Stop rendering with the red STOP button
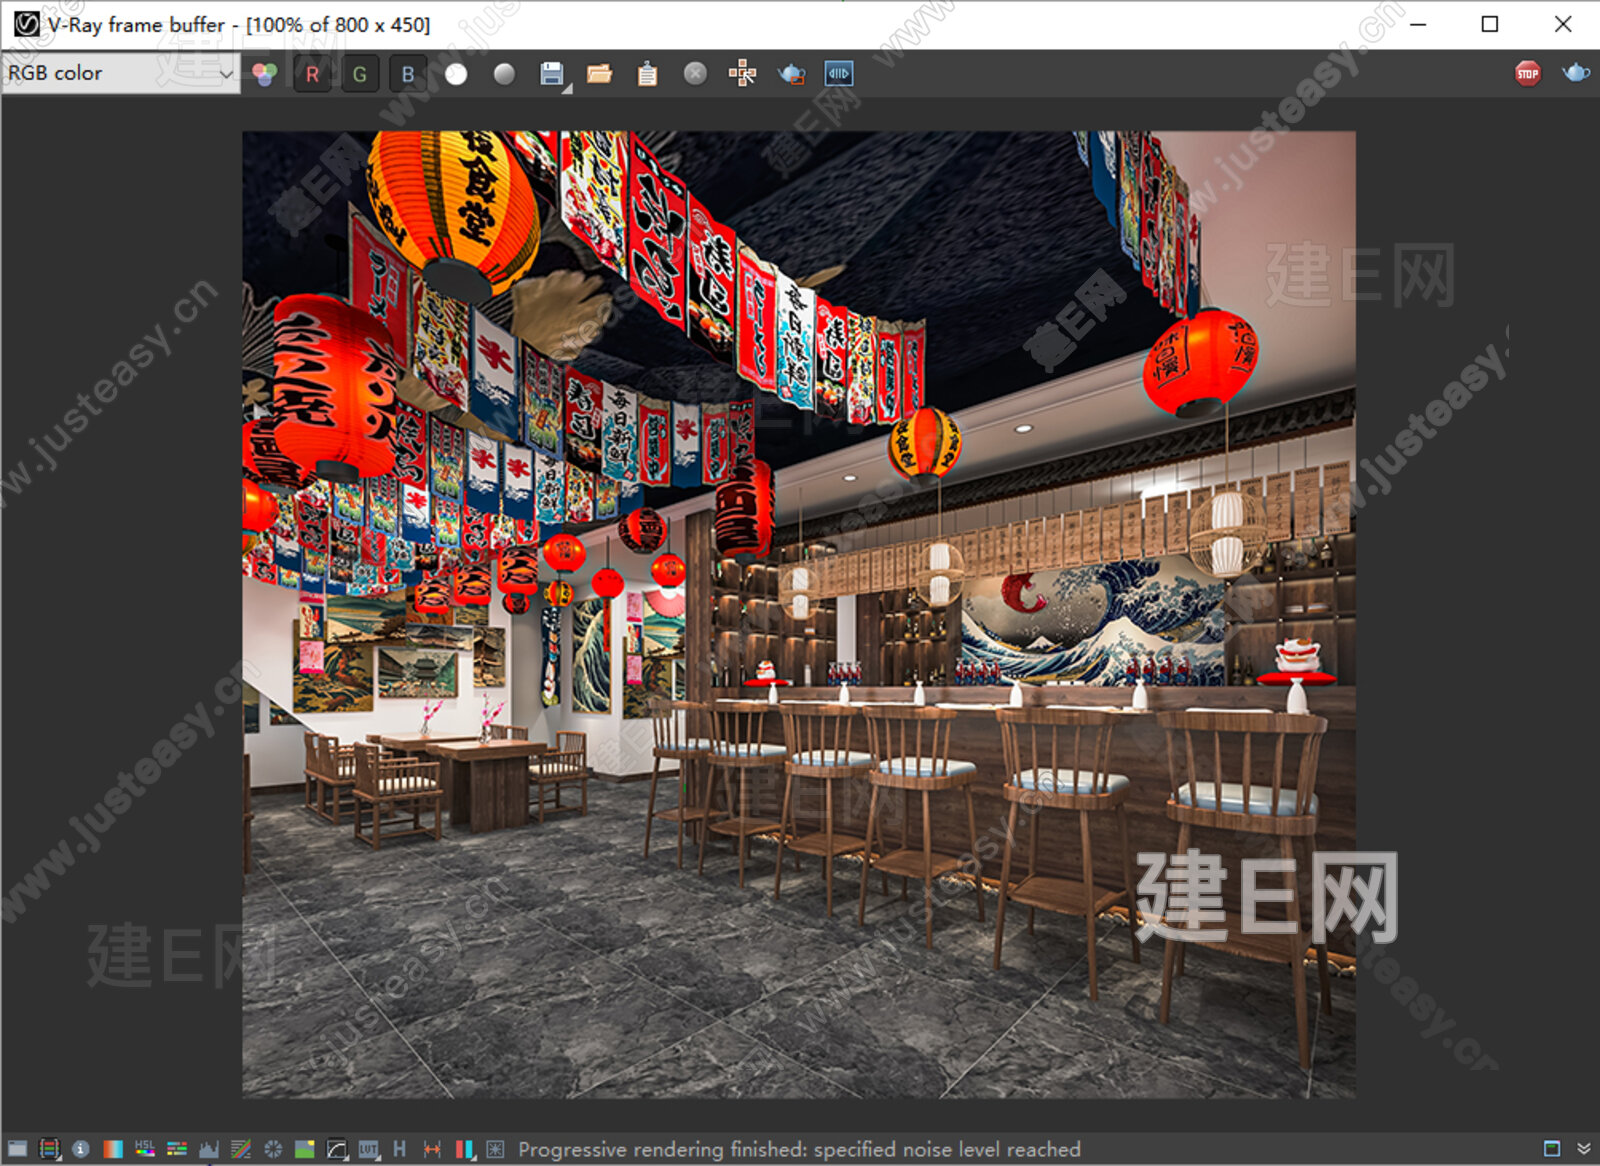 pos(1528,74)
